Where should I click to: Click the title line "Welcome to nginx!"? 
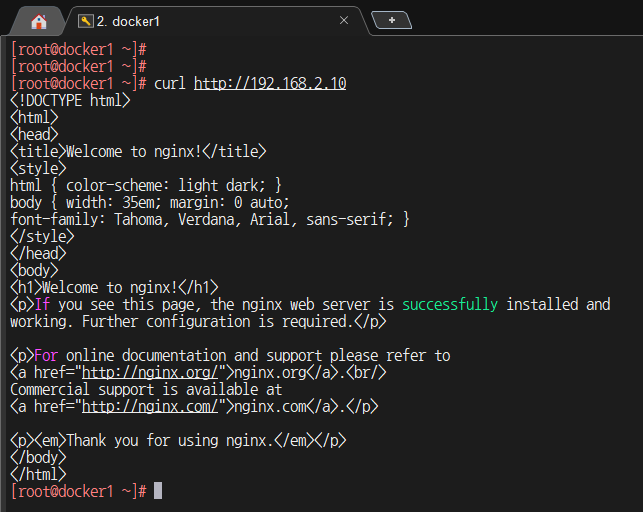(x=138, y=152)
